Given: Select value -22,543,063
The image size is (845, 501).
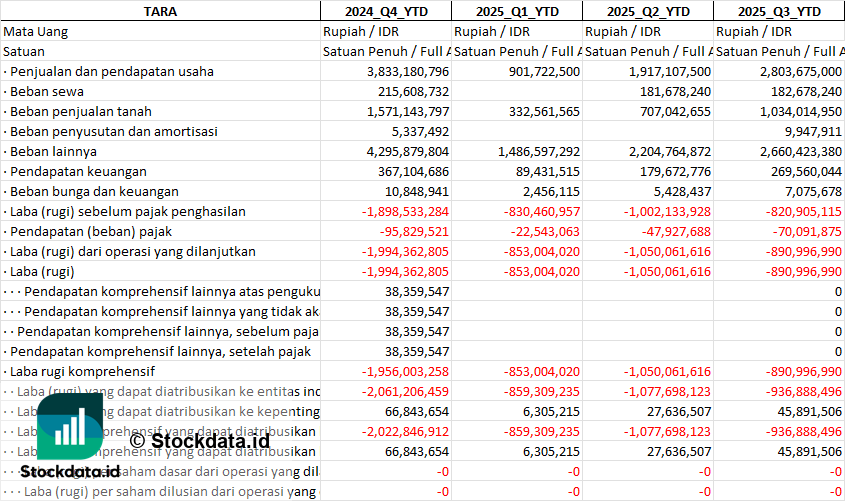Looking at the screenshot, I should [545, 232].
